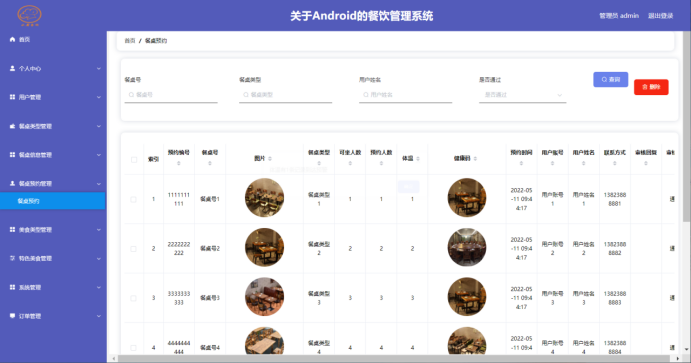The height and width of the screenshot is (363, 691).
Task: Expand the 个人中心 chevron
Action: [99, 69]
